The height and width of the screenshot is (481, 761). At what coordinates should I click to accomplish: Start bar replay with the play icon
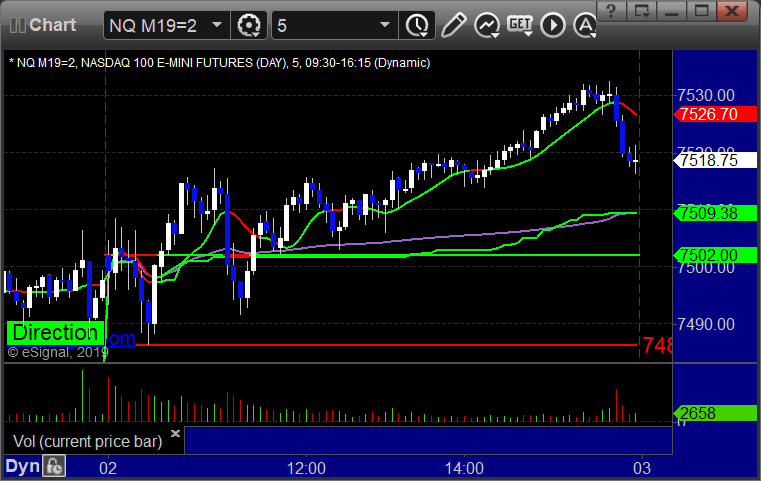point(553,25)
